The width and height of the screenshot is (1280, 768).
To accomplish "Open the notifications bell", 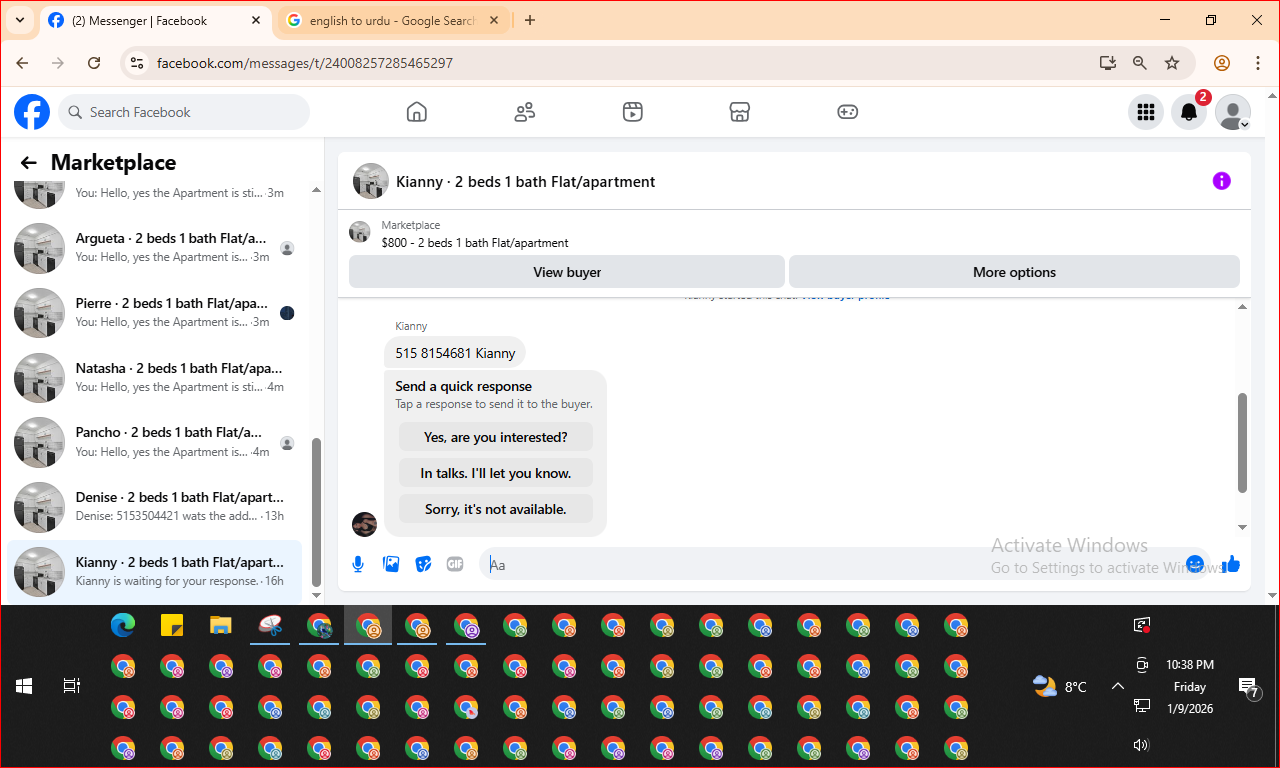I will click(1189, 112).
